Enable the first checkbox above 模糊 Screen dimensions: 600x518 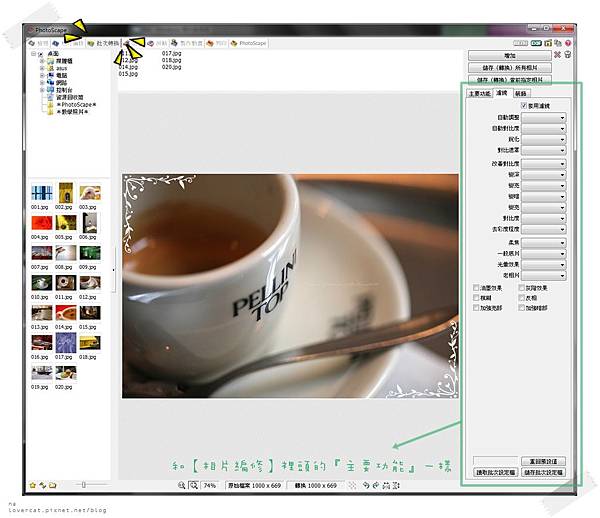click(476, 288)
